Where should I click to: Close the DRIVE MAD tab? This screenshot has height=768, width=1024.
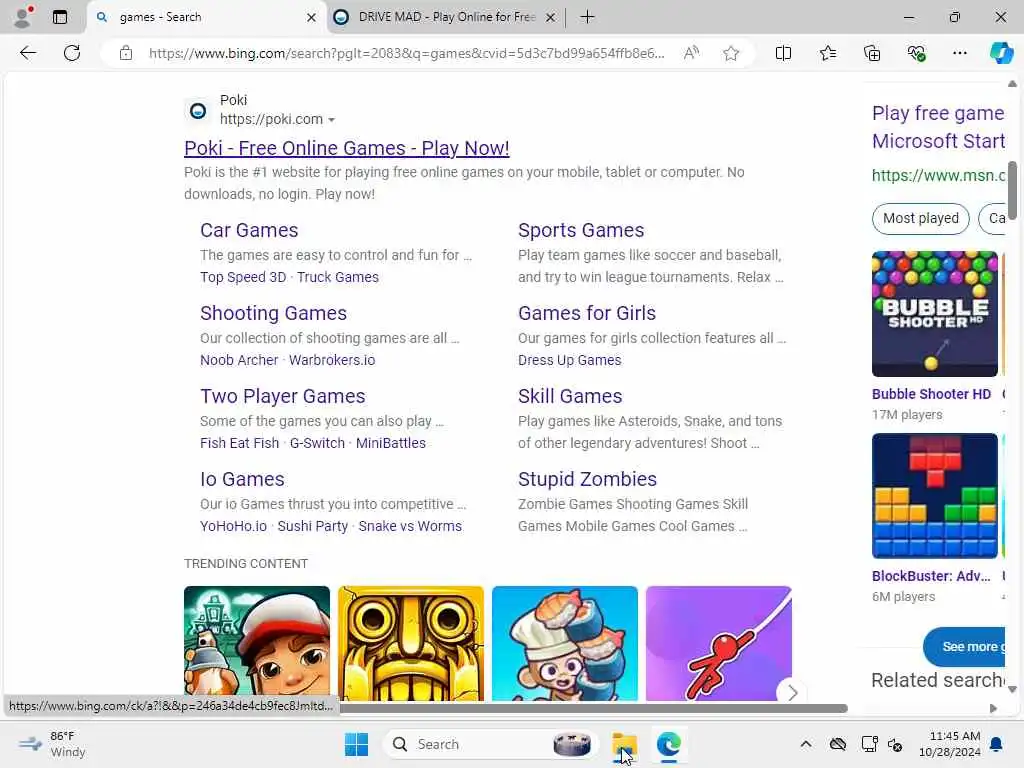point(551,18)
